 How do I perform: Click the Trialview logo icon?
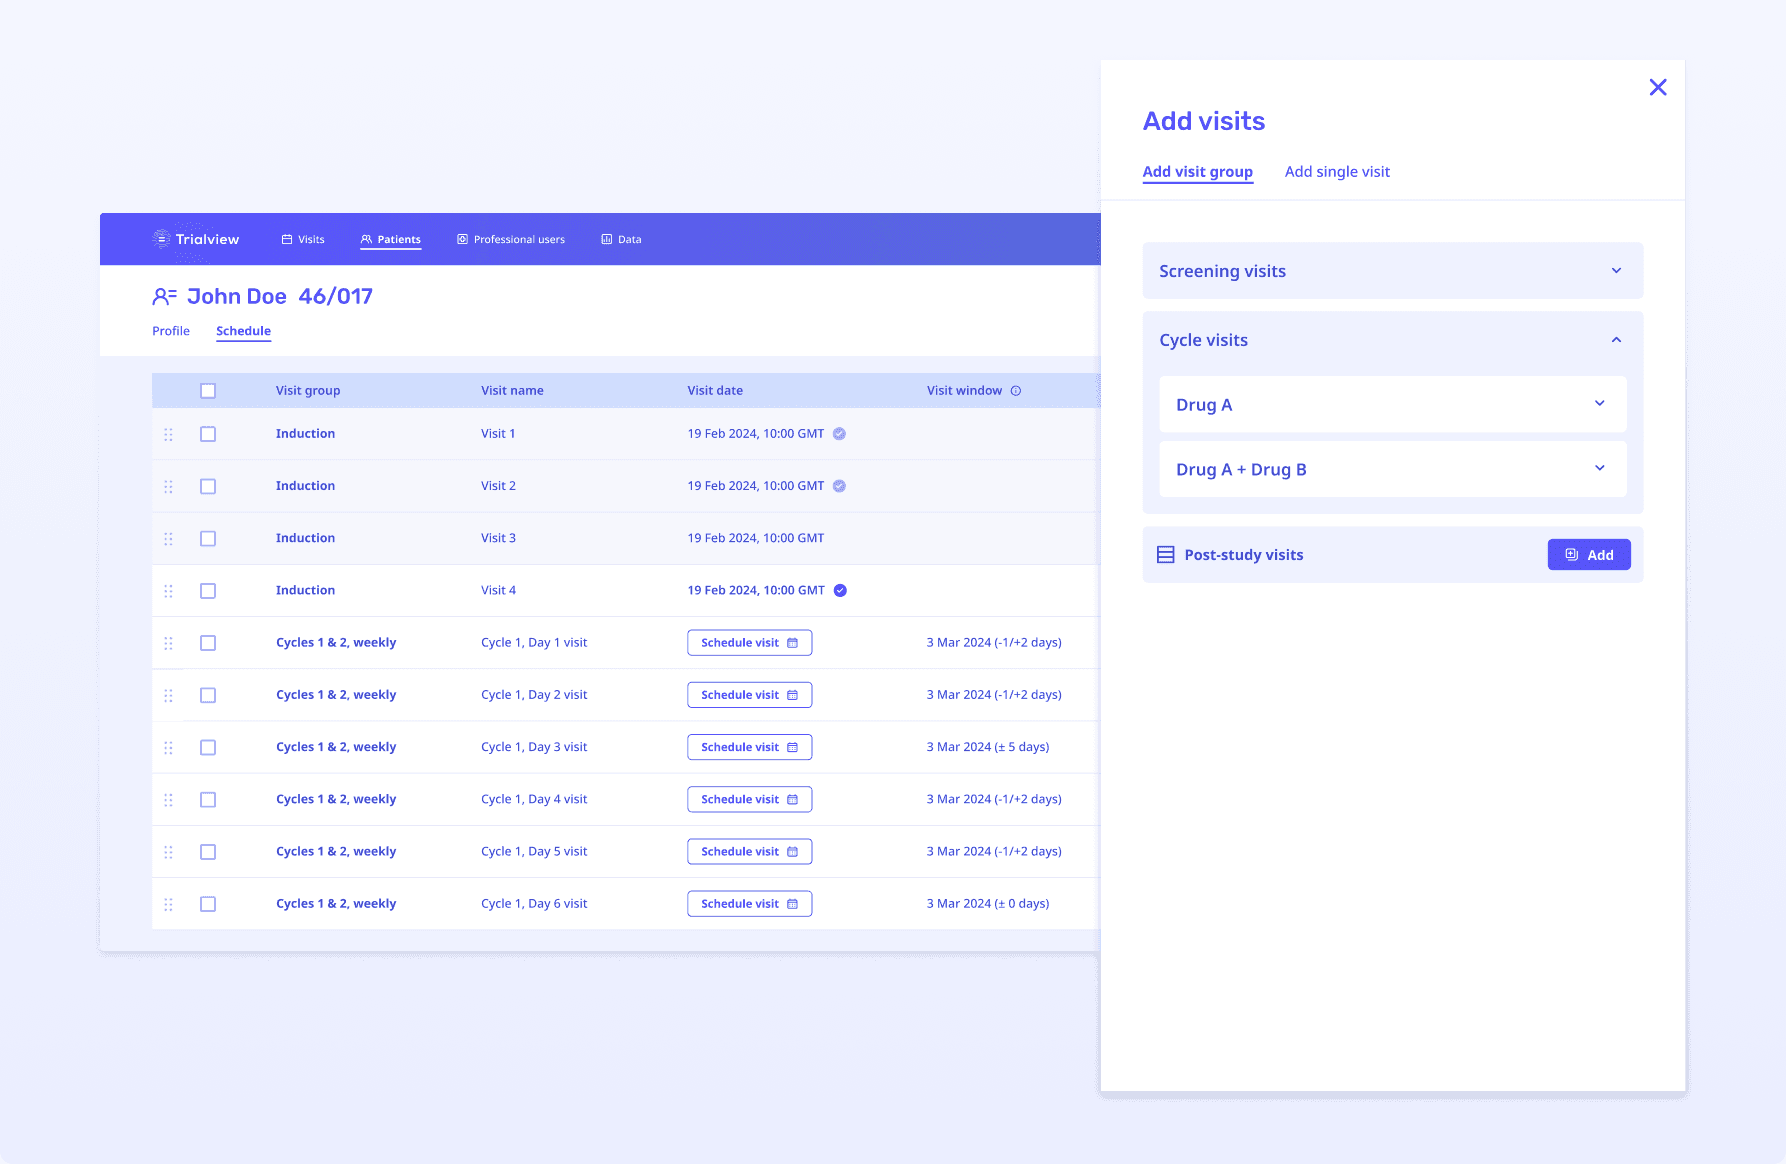(x=161, y=239)
